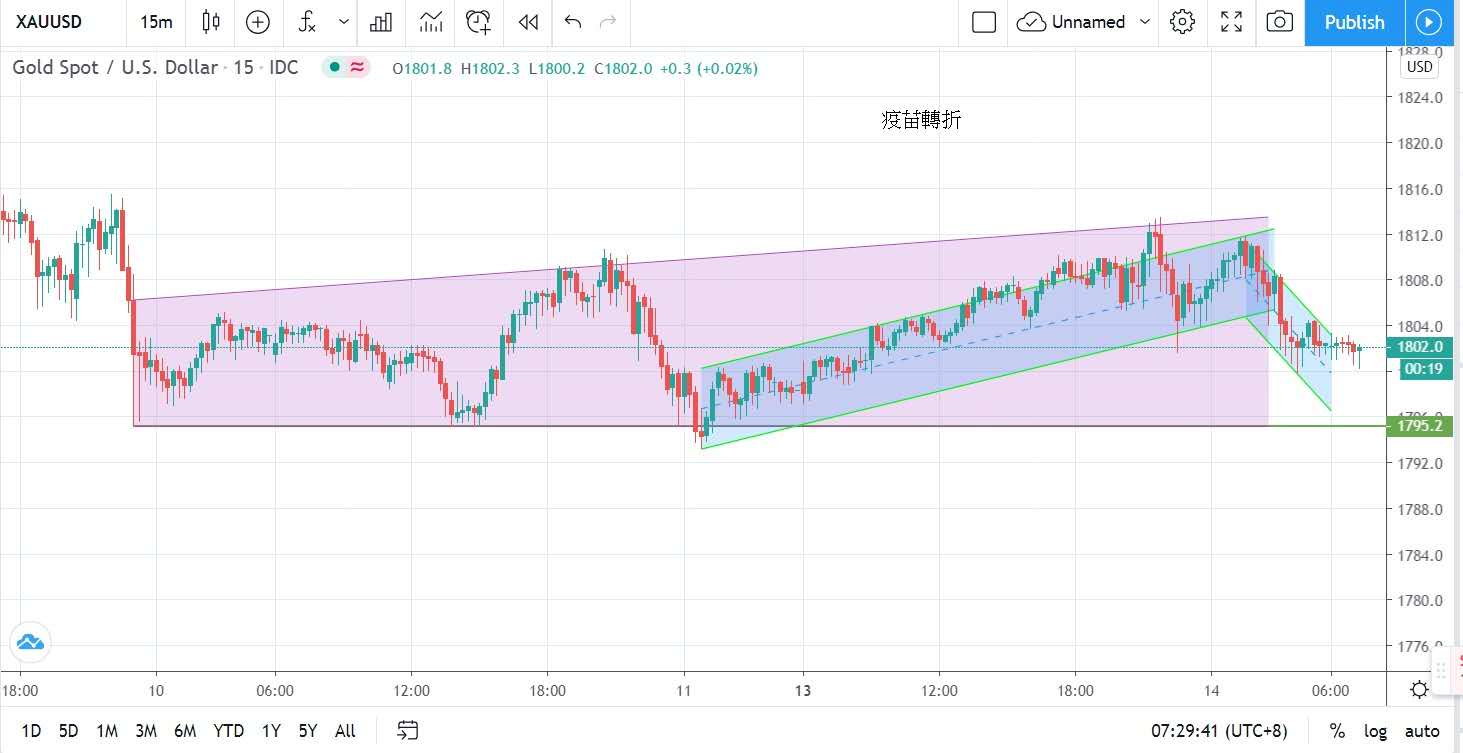Click the alarm clock create-alert icon

coord(479,22)
